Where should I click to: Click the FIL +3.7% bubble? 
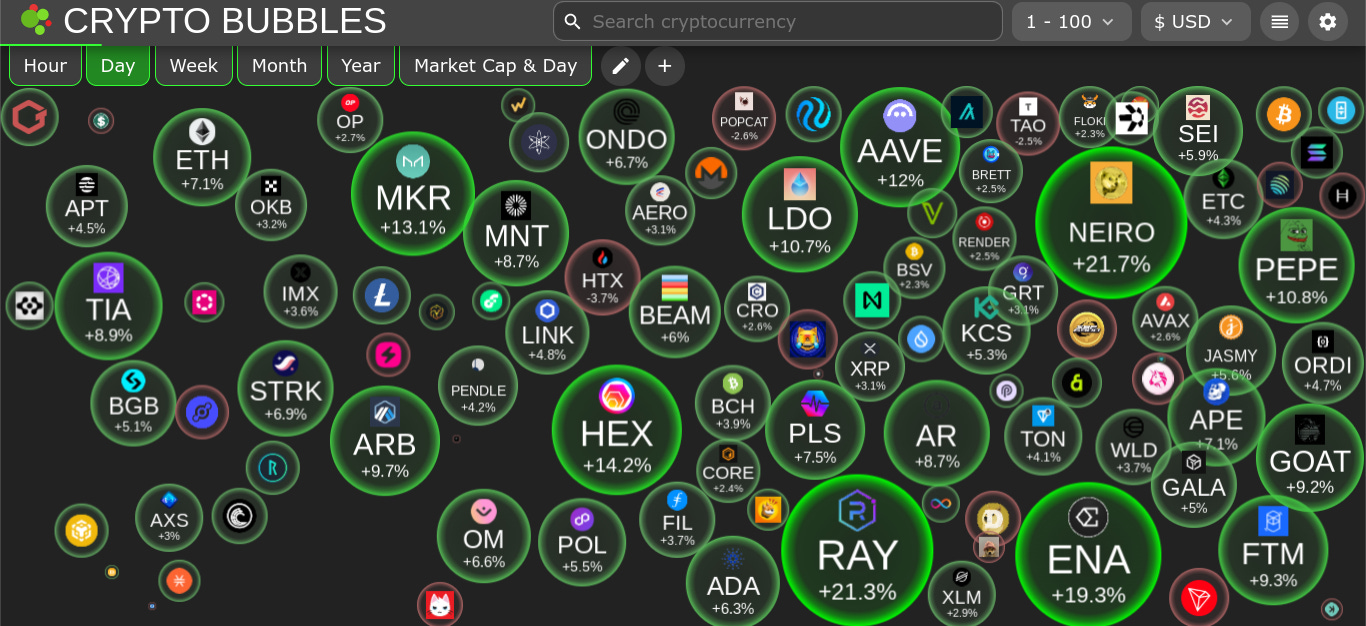[x=677, y=520]
